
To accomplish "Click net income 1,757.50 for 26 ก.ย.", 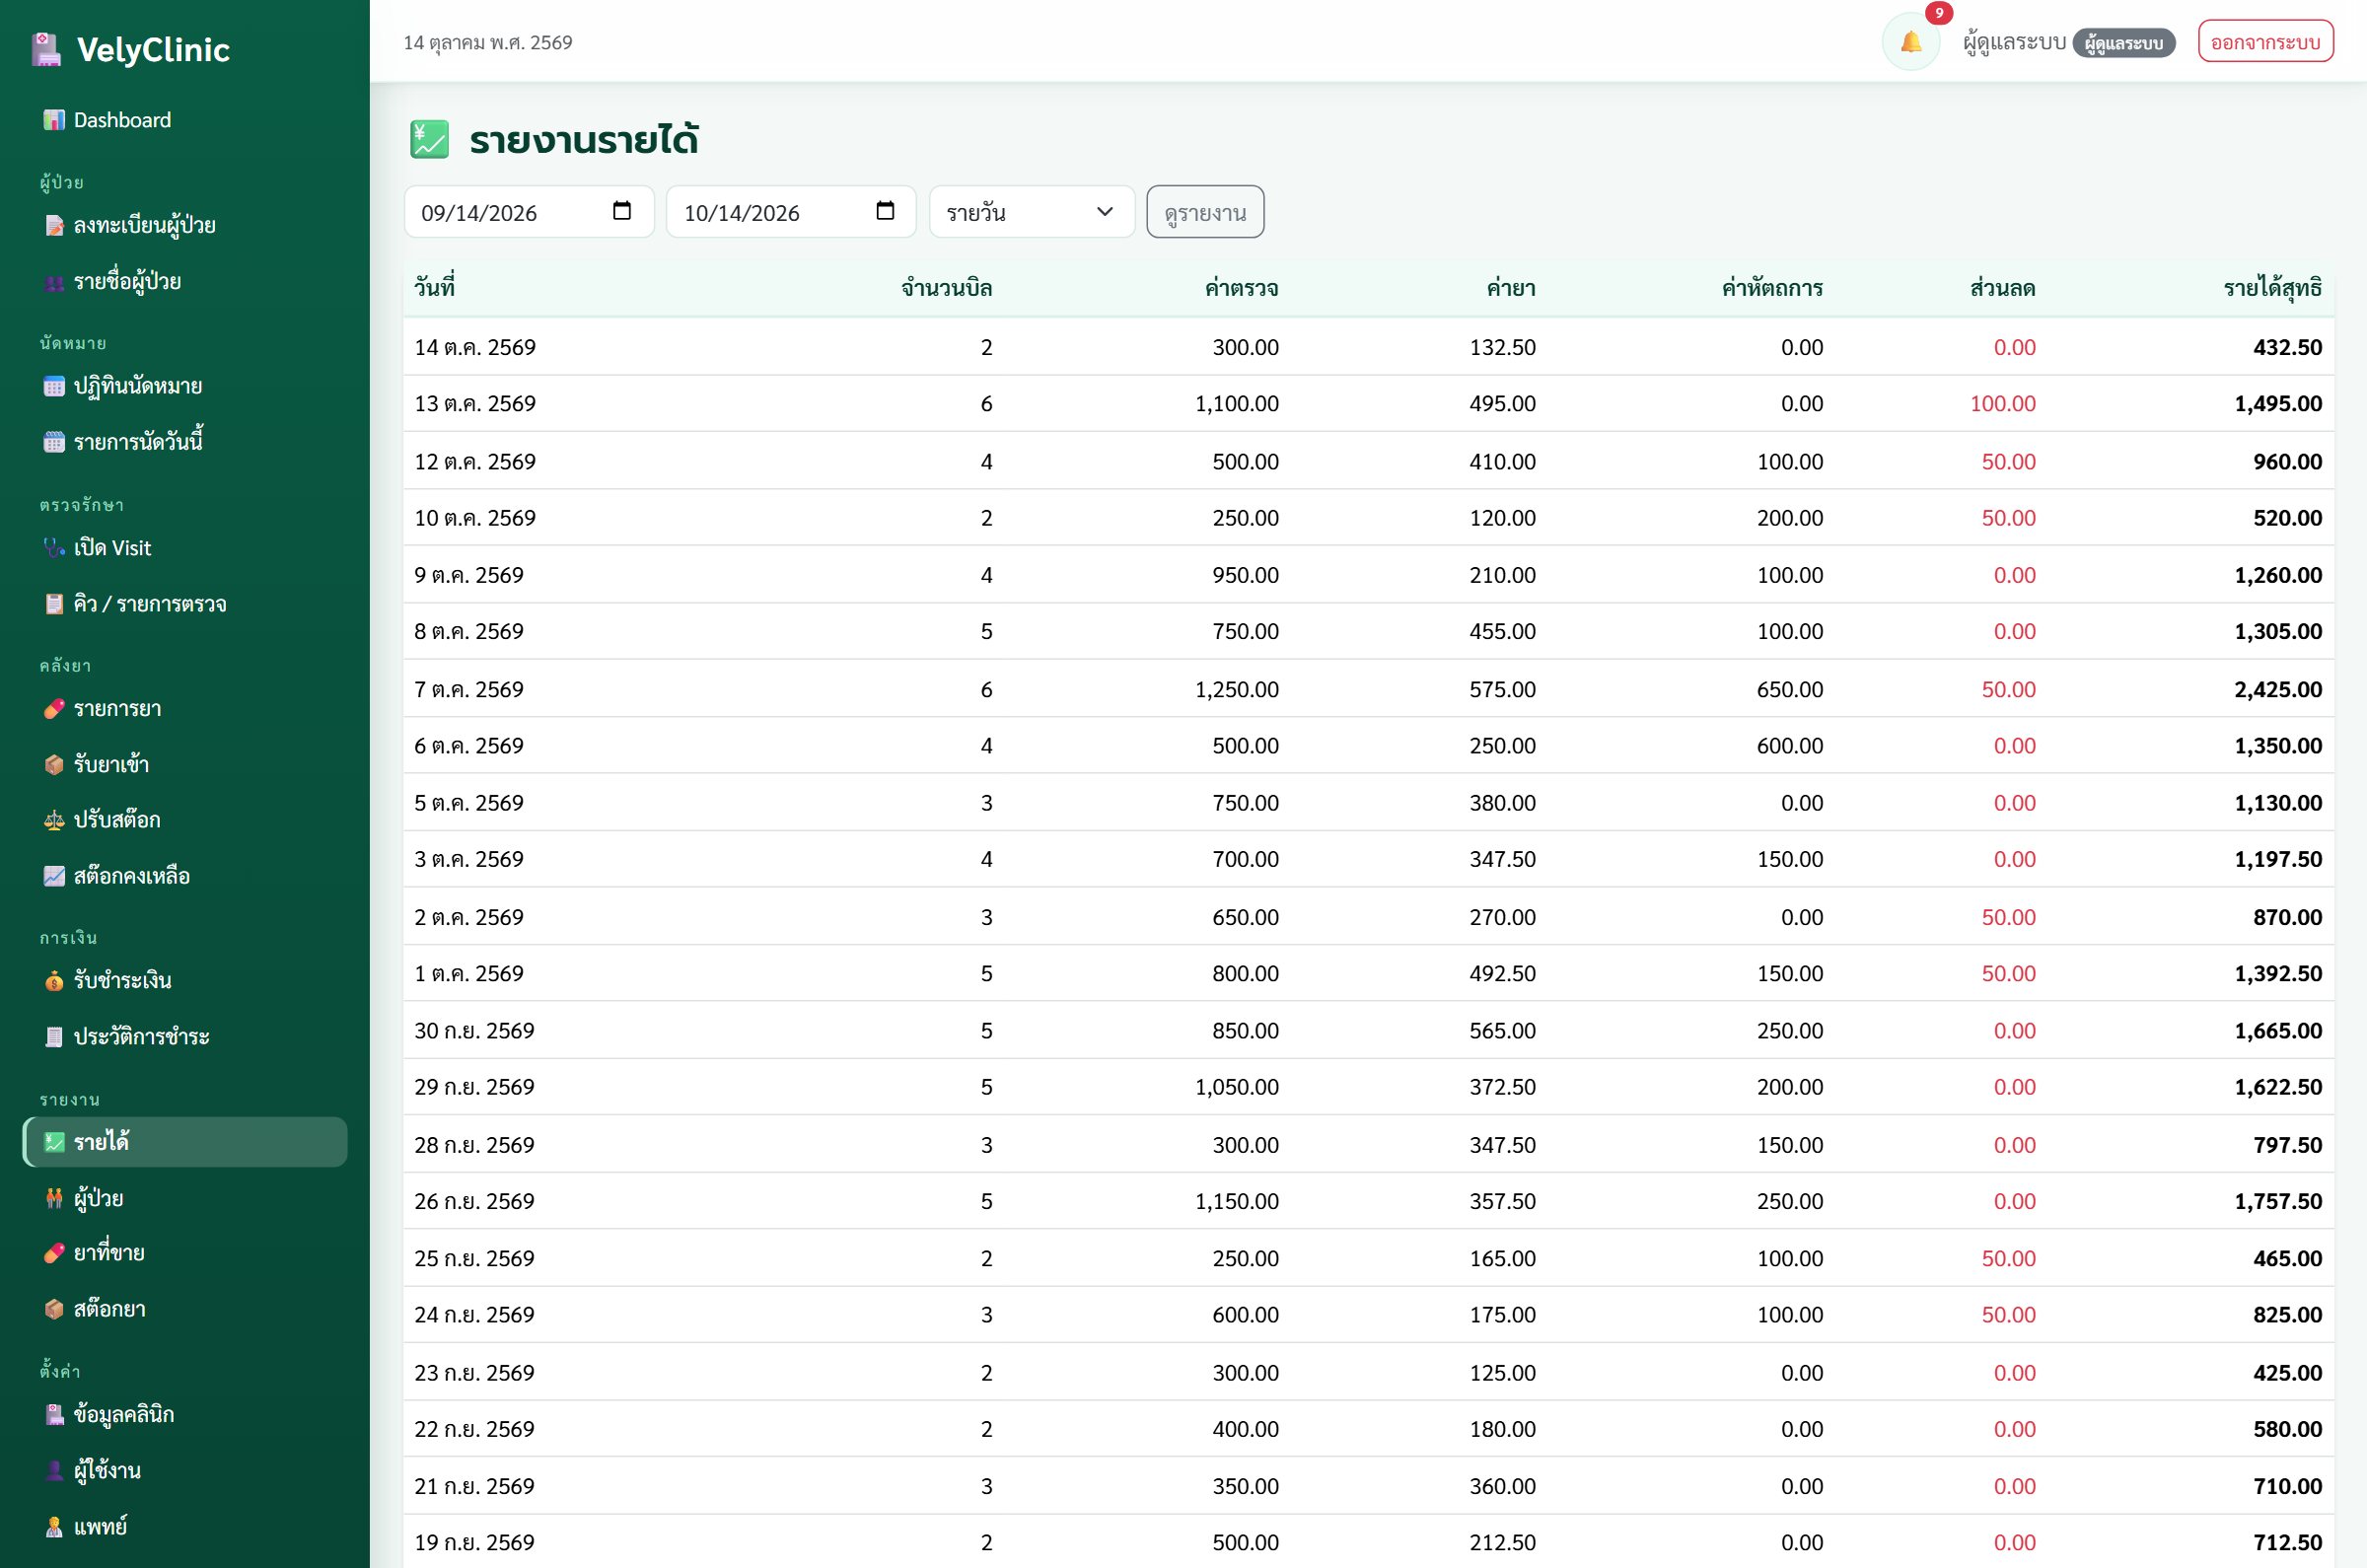I will [2278, 1201].
